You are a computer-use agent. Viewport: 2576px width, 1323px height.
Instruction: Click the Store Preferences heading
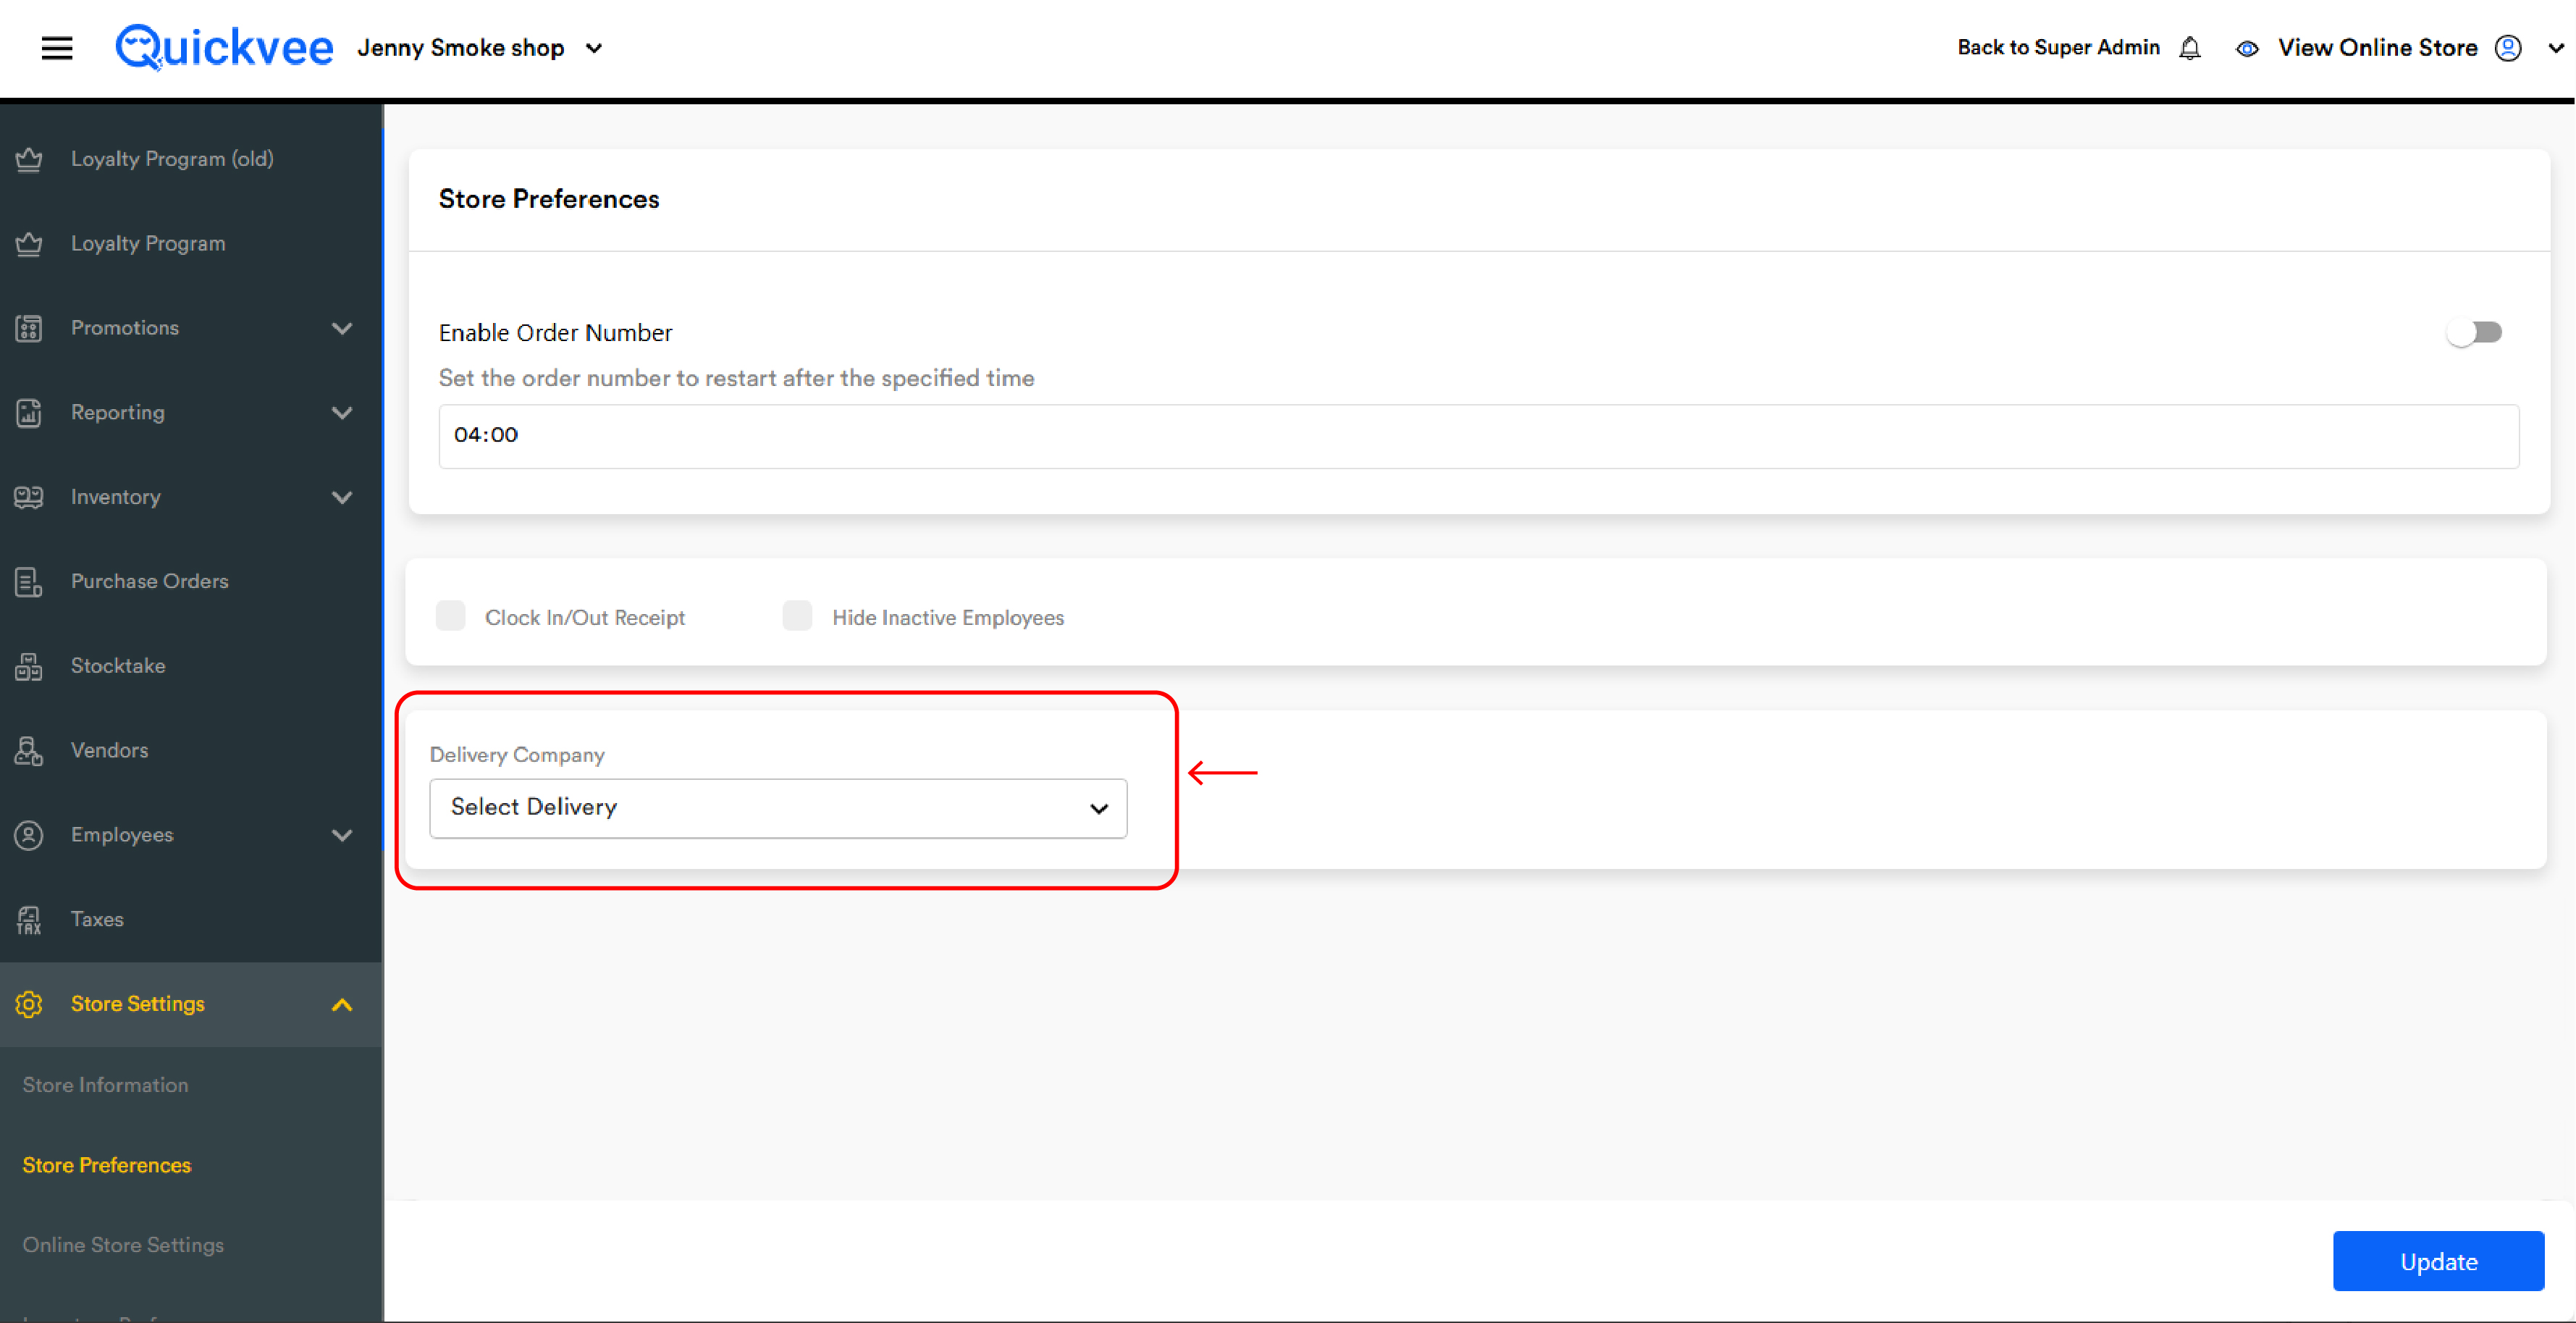(549, 199)
